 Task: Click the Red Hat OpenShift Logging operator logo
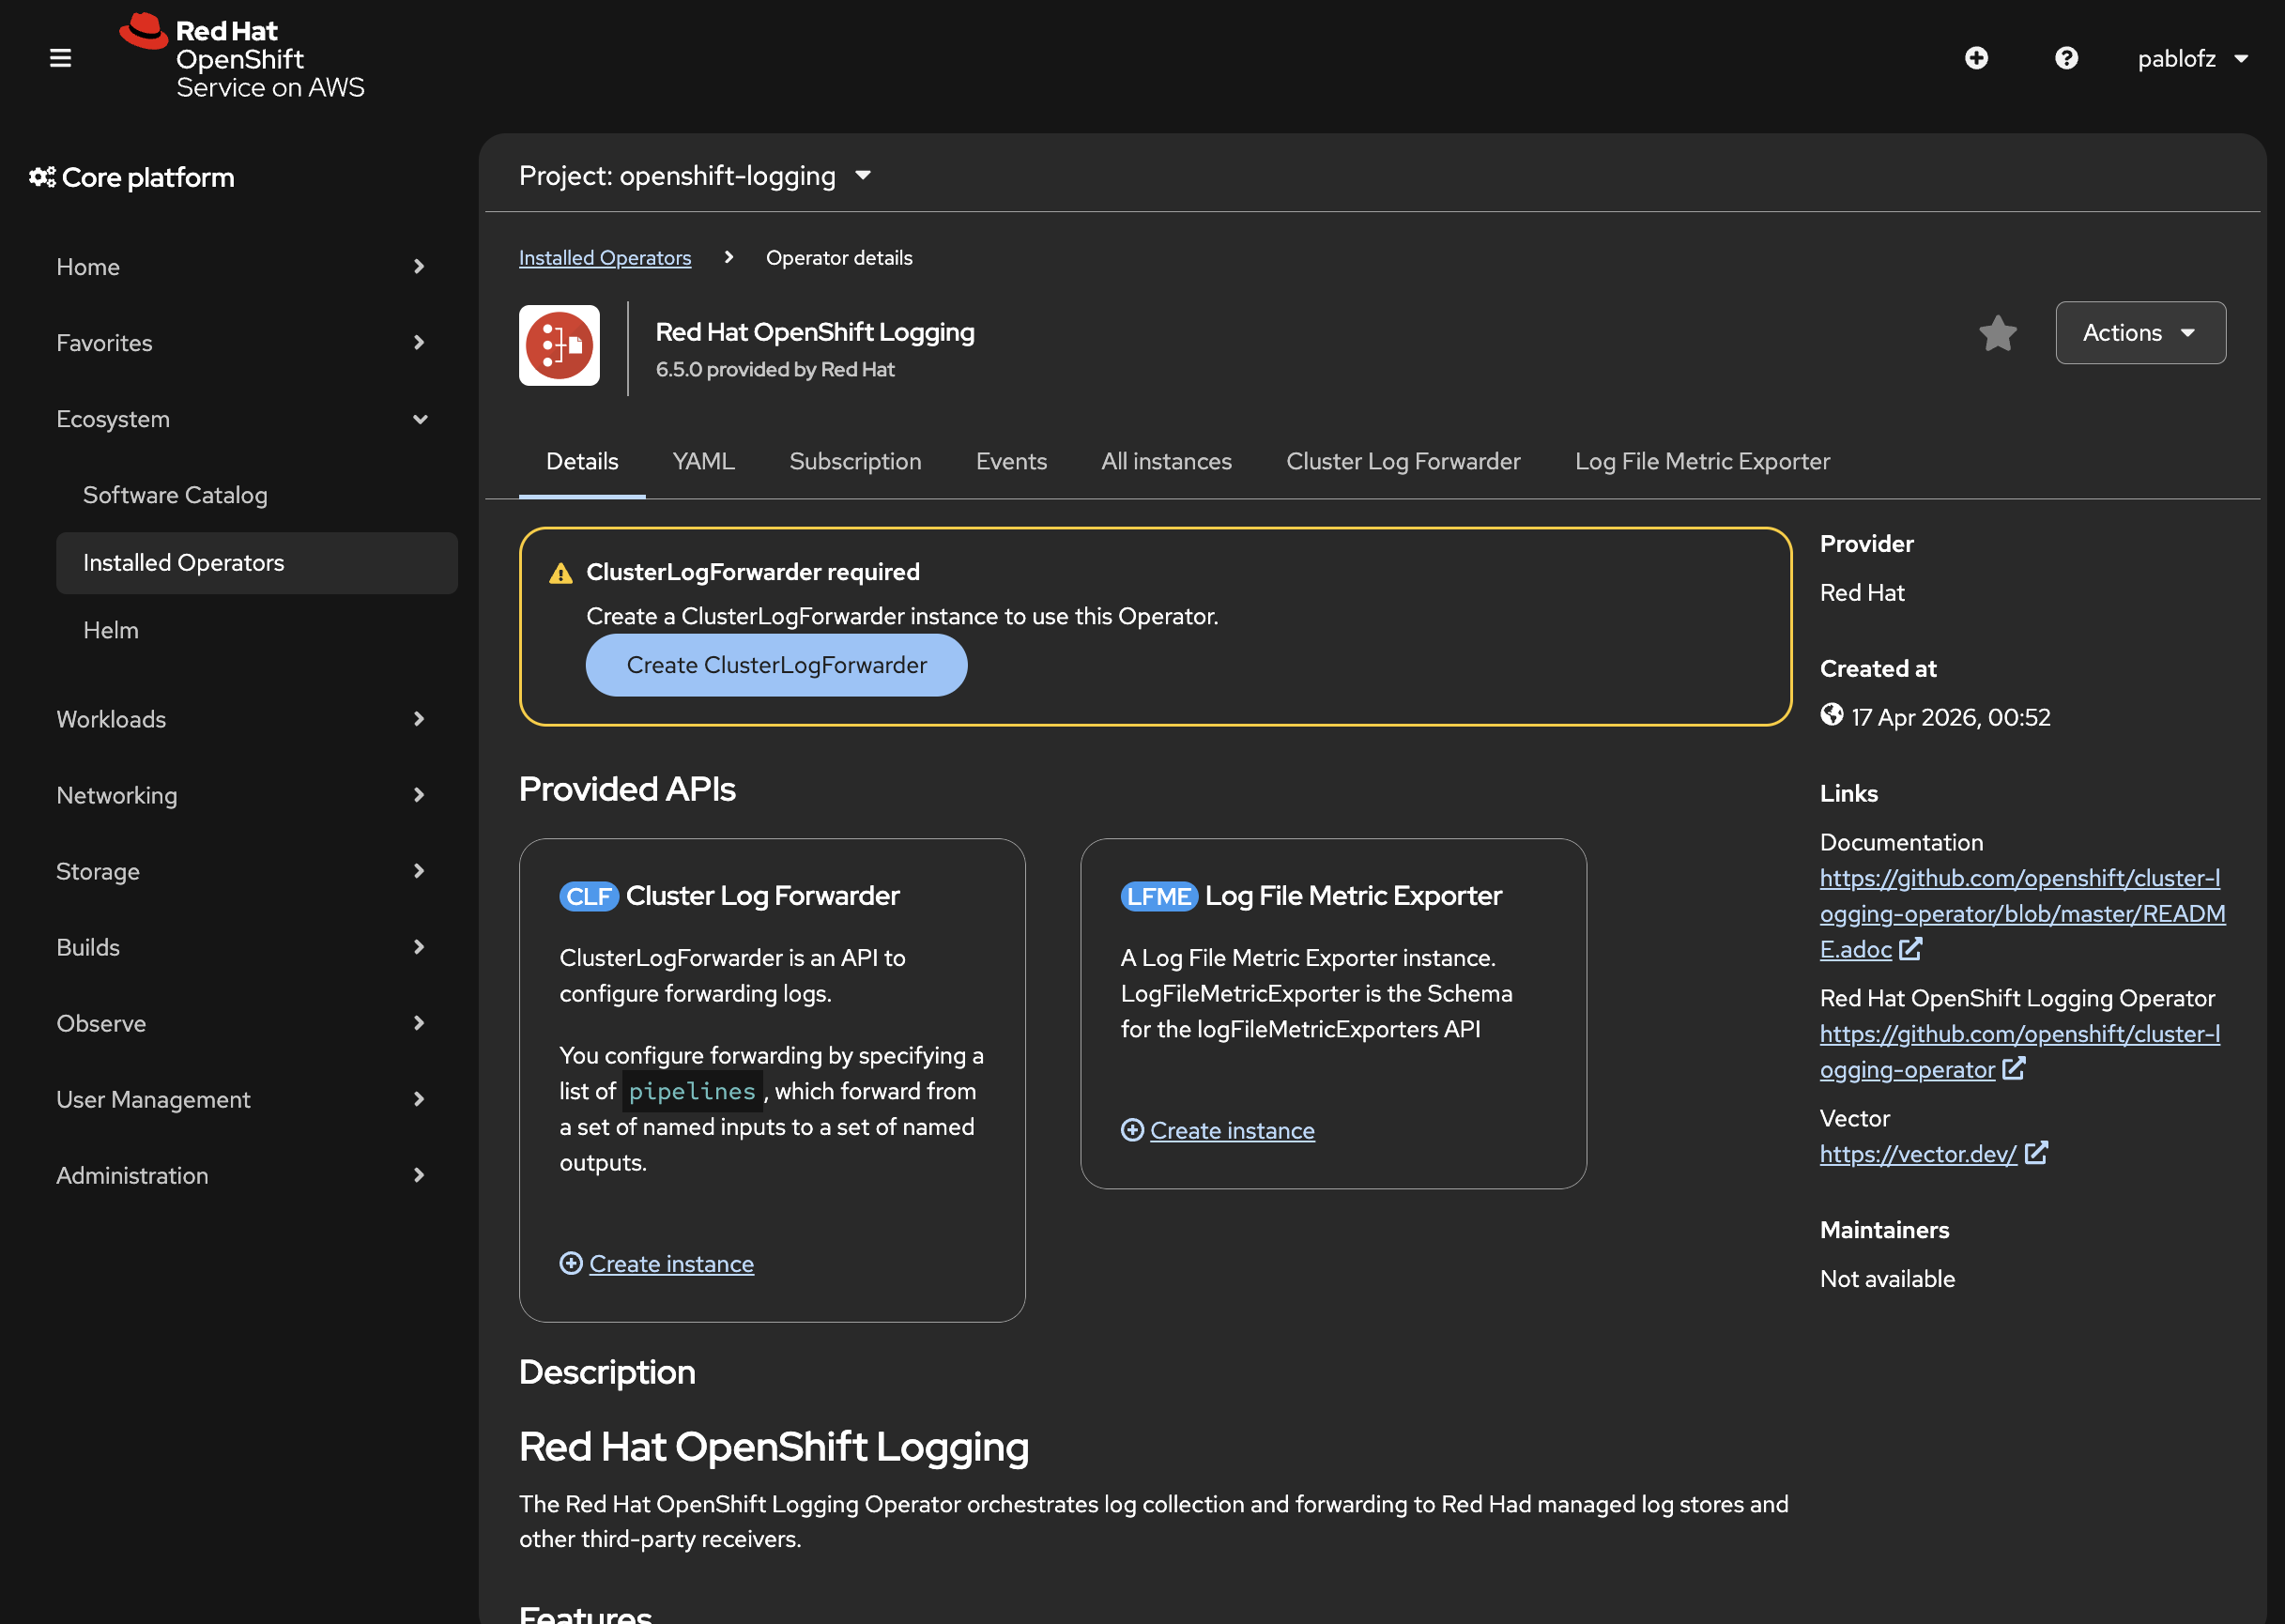(x=559, y=345)
